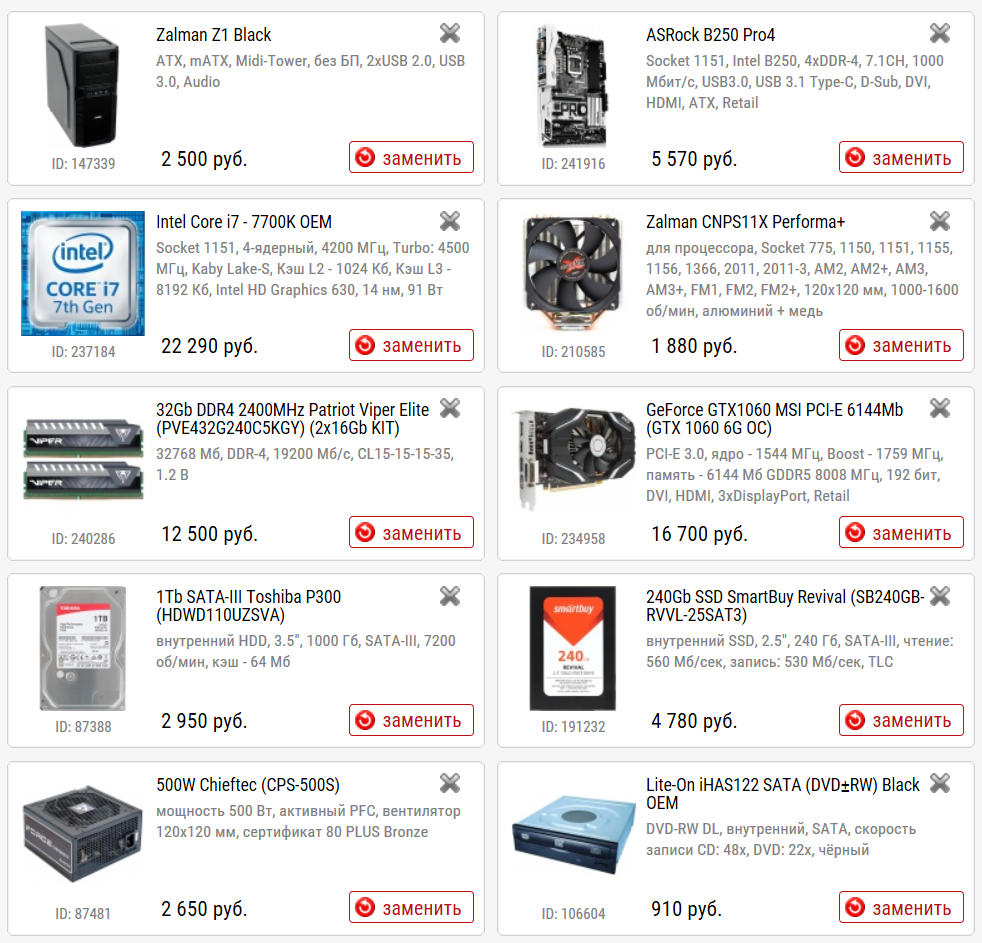Open Intel Core i7 processor thumbnail

tap(83, 274)
